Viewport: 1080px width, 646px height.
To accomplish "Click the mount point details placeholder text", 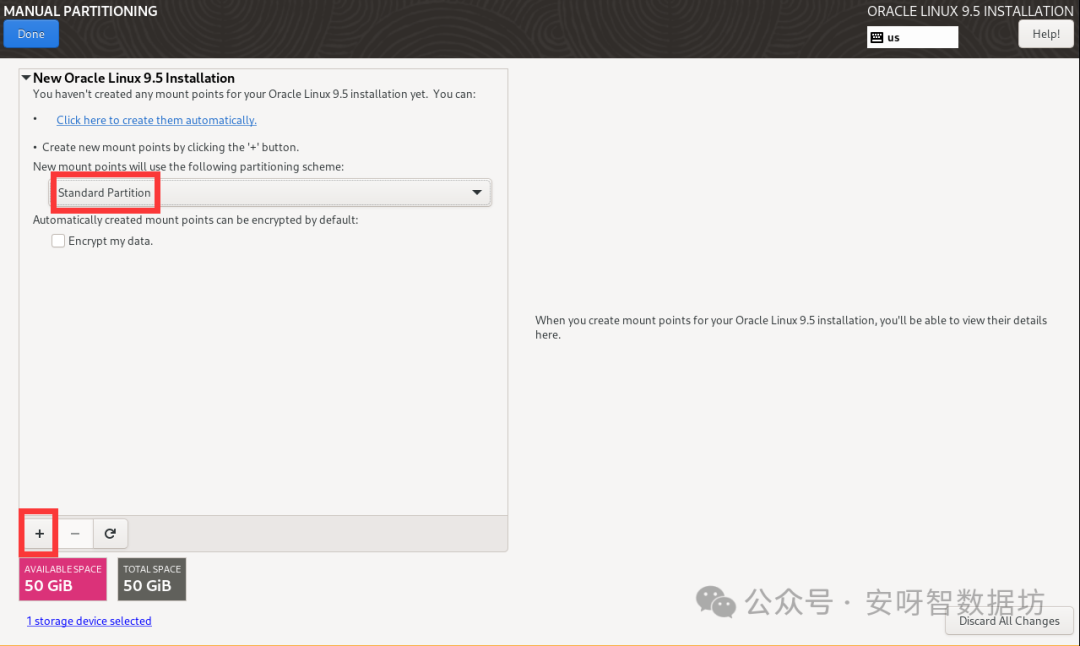I will tap(791, 327).
